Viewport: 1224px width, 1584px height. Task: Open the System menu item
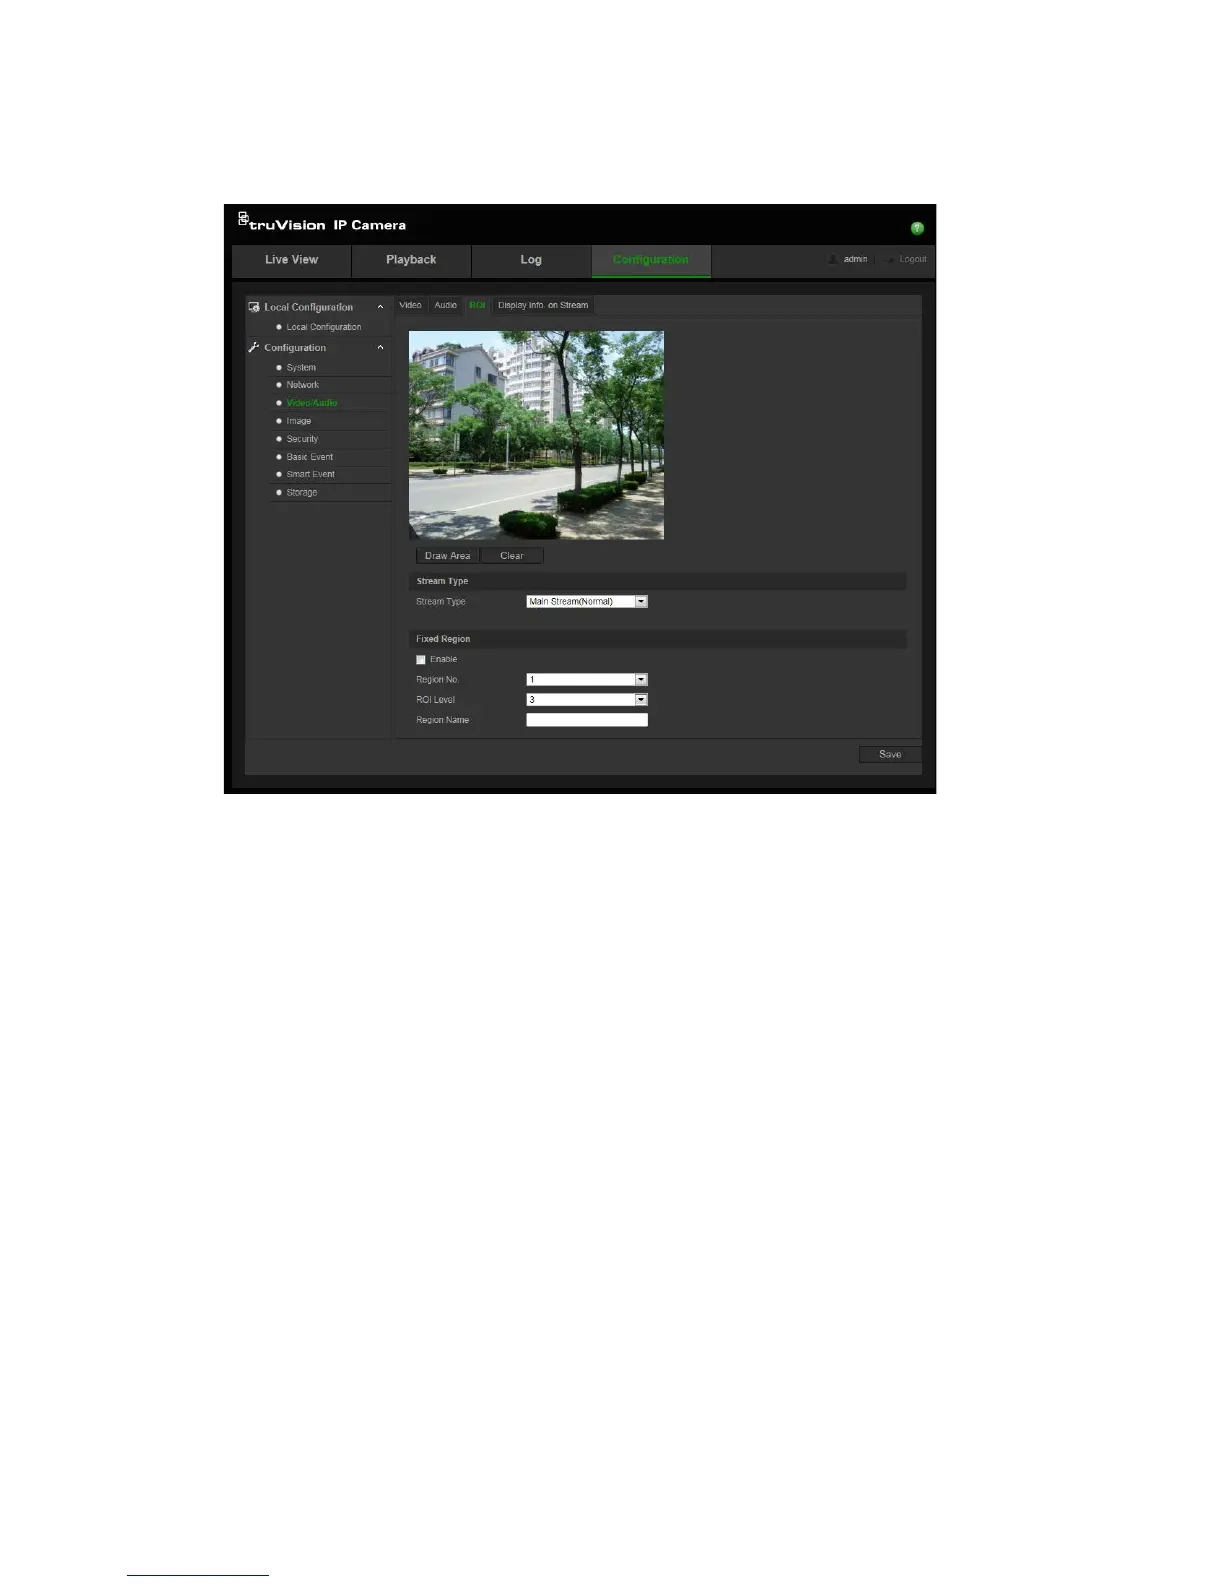tap(301, 367)
